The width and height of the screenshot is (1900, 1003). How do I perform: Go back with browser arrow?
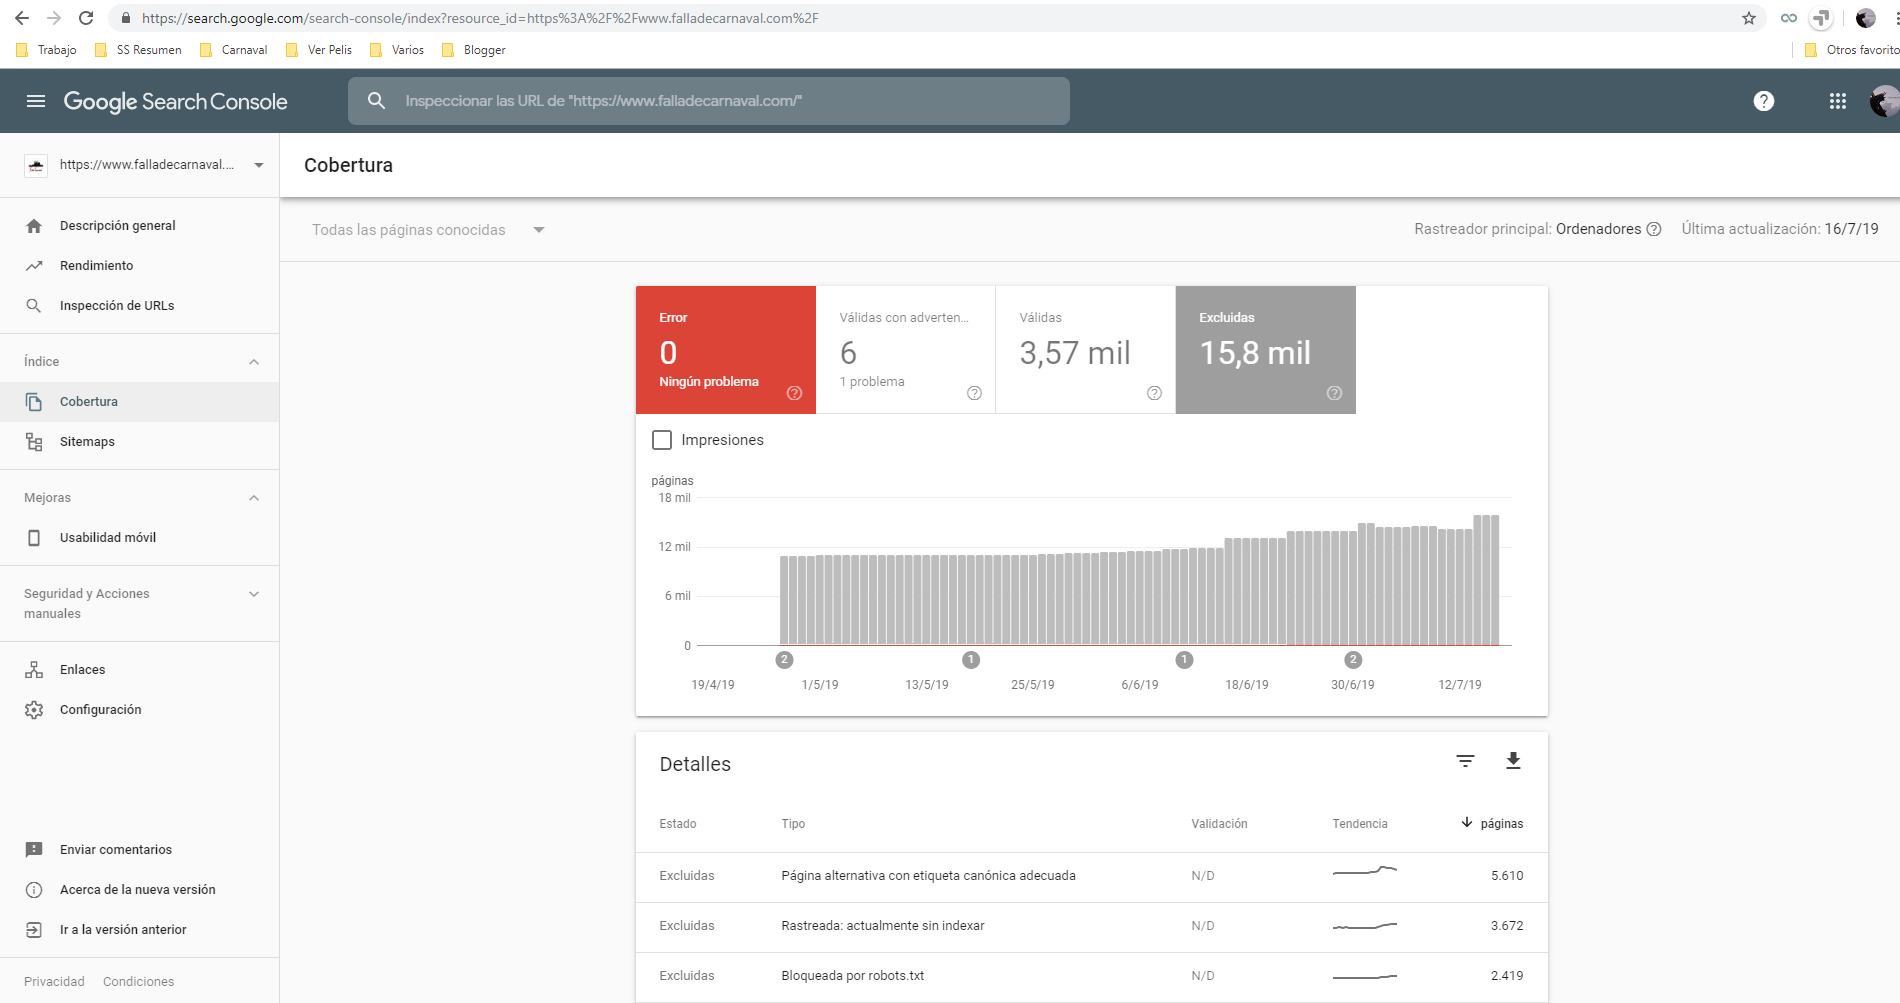(22, 18)
